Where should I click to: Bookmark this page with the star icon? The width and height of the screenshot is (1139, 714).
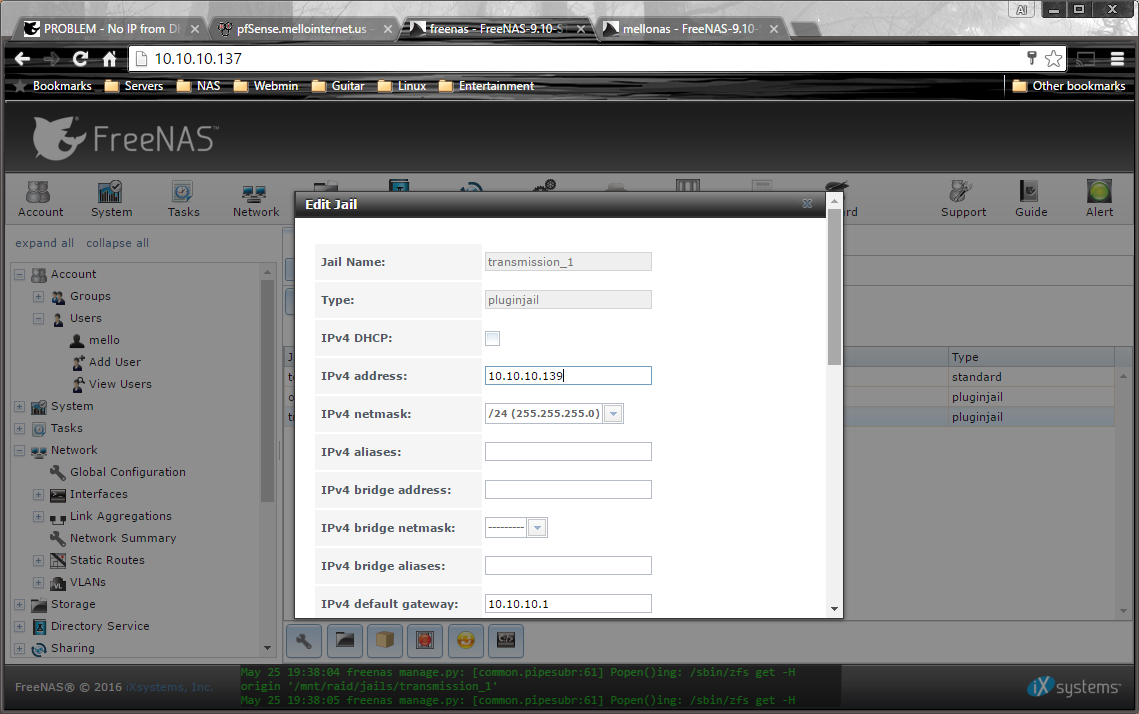(1053, 59)
